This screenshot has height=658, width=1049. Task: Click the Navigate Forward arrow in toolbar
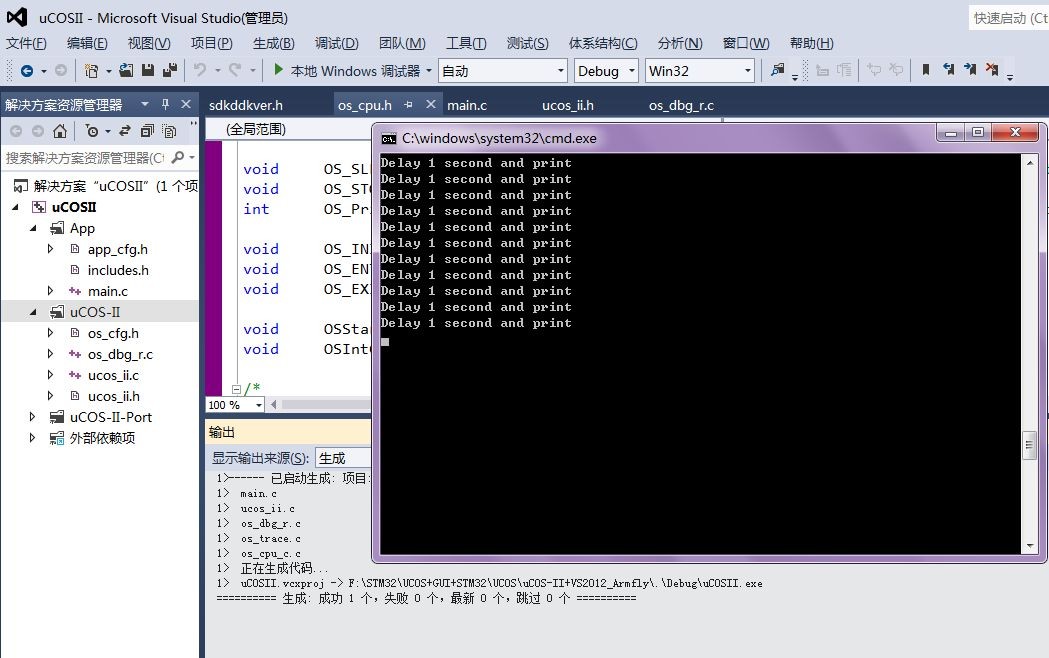(x=61, y=70)
